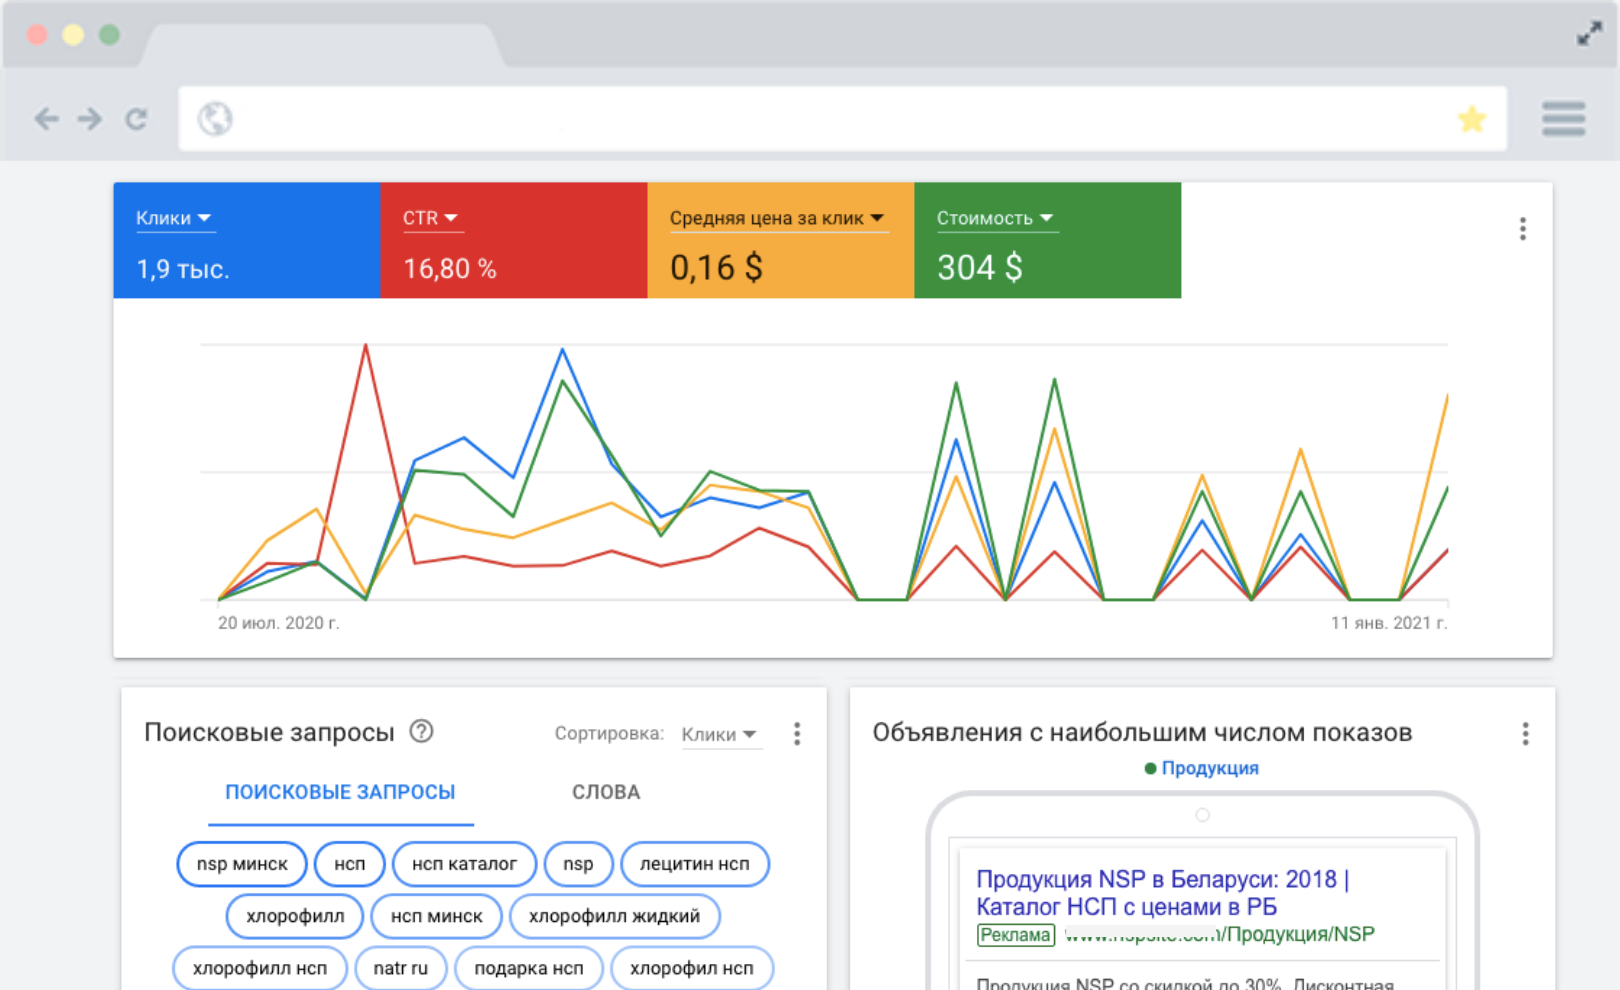Click the 0,16 $ average price value
The width and height of the screenshot is (1620, 990).
(x=716, y=268)
